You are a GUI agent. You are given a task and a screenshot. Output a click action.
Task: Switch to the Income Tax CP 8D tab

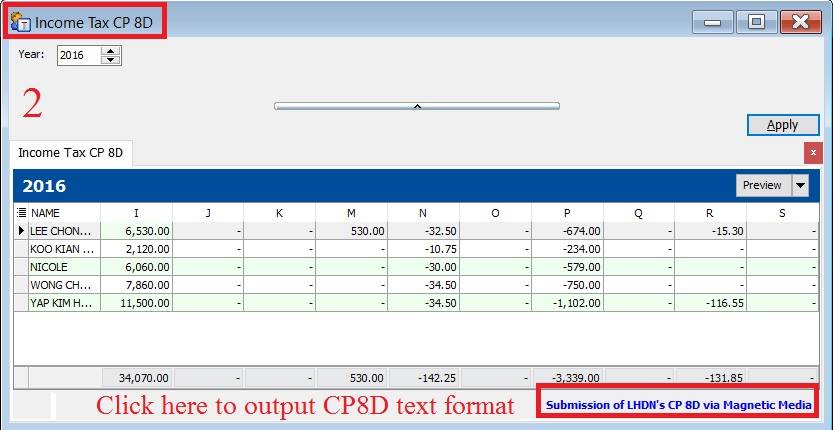71,153
